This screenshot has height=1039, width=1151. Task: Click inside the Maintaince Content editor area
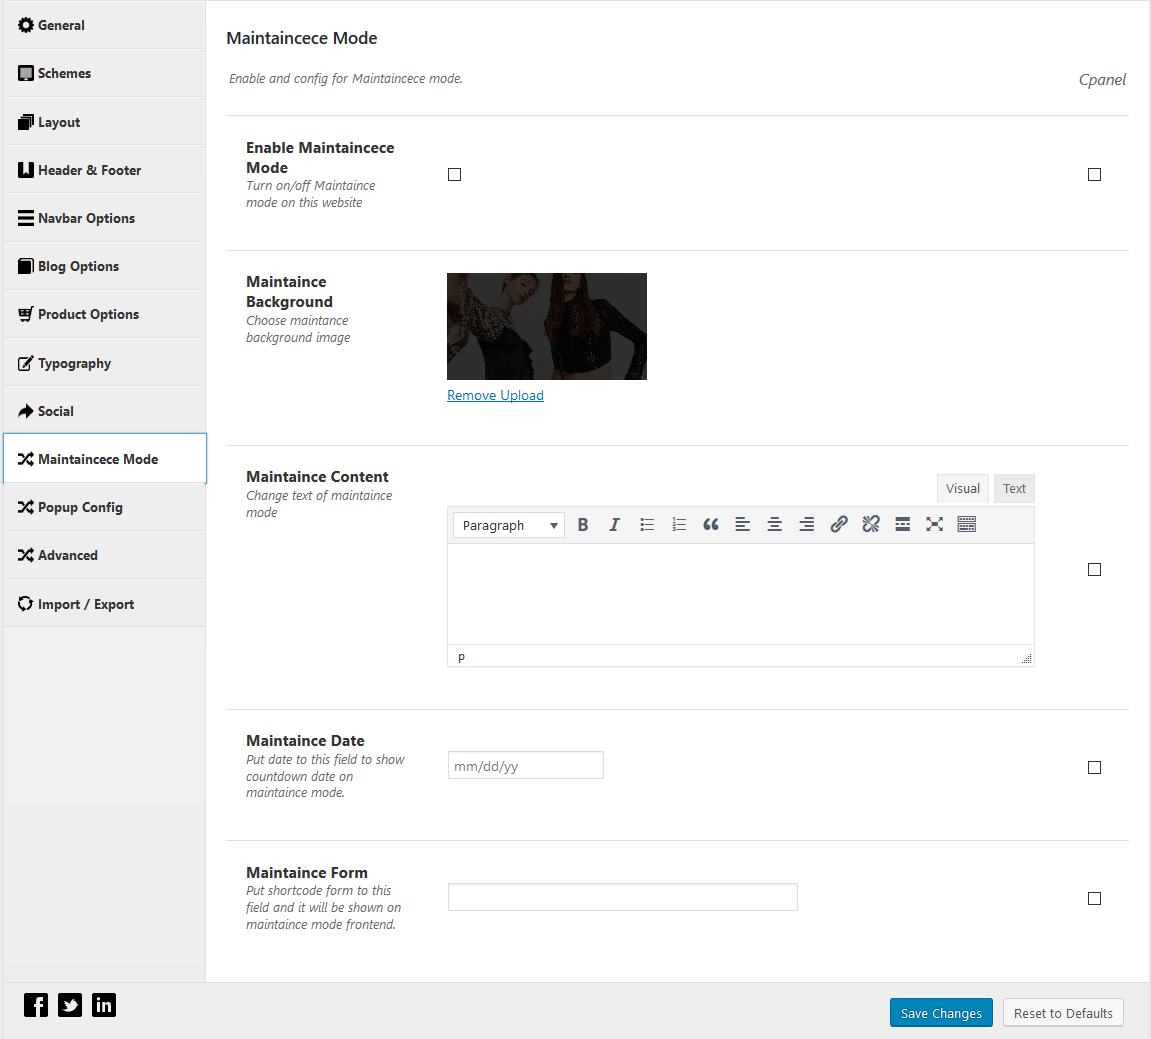click(x=741, y=594)
